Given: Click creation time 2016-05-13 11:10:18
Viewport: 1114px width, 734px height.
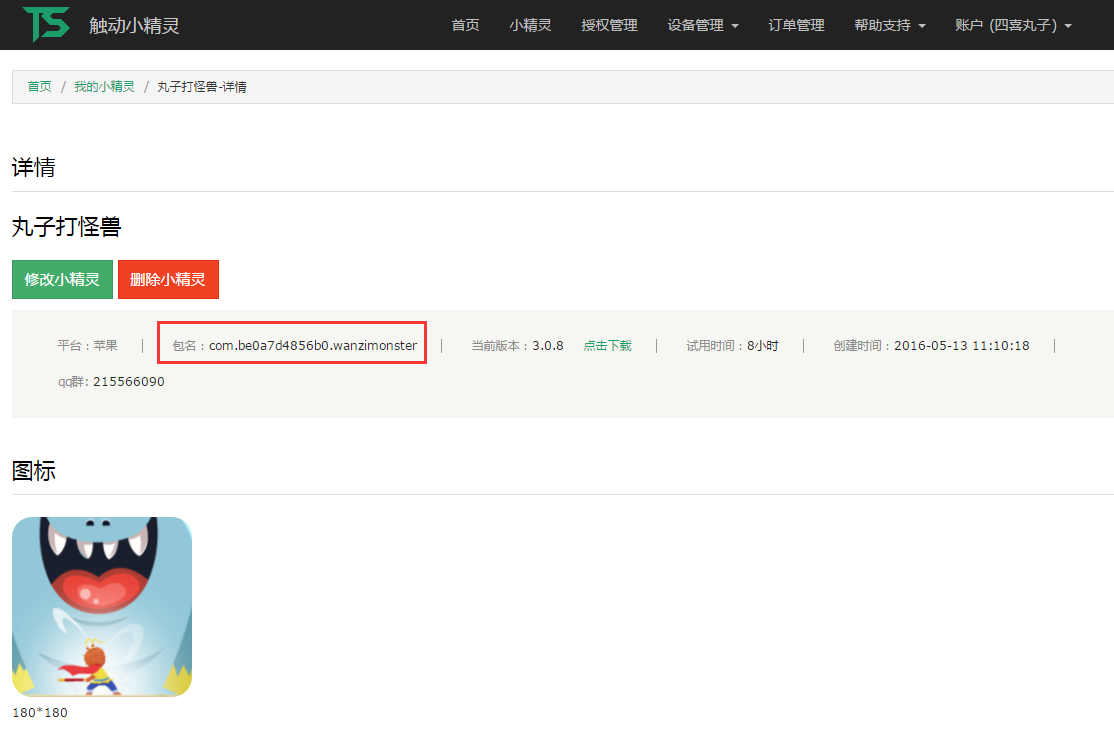Looking at the screenshot, I should point(961,345).
